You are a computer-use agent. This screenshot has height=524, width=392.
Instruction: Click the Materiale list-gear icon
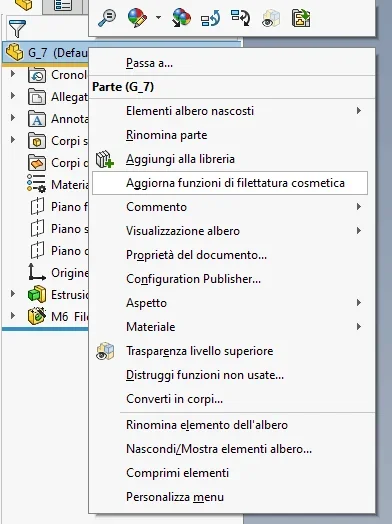(x=36, y=183)
